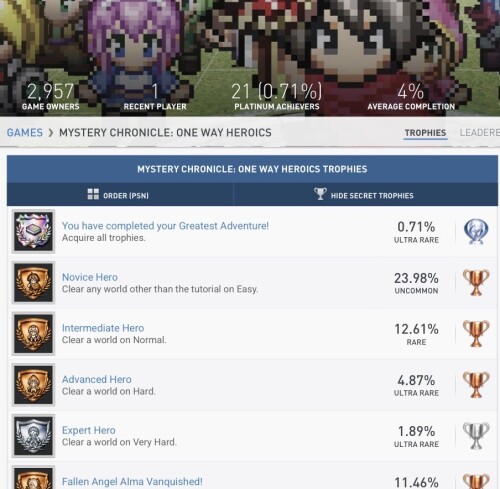500x489 pixels.
Task: Open You have completed your Greatest Adventure!
Action: pos(165,226)
